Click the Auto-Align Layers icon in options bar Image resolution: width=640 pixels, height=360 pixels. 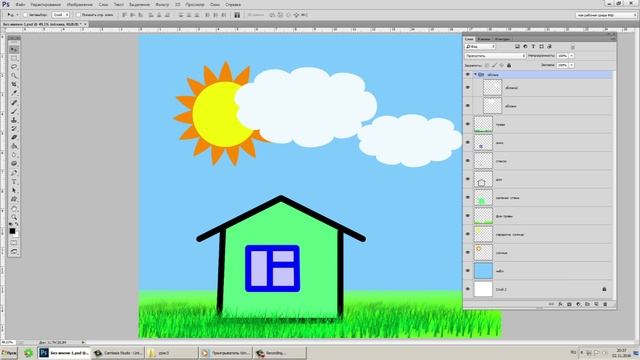click(237, 15)
